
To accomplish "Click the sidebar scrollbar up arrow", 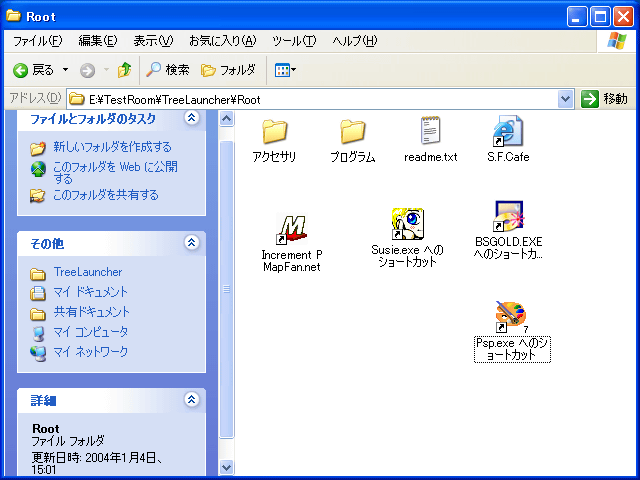I will pyautogui.click(x=227, y=119).
